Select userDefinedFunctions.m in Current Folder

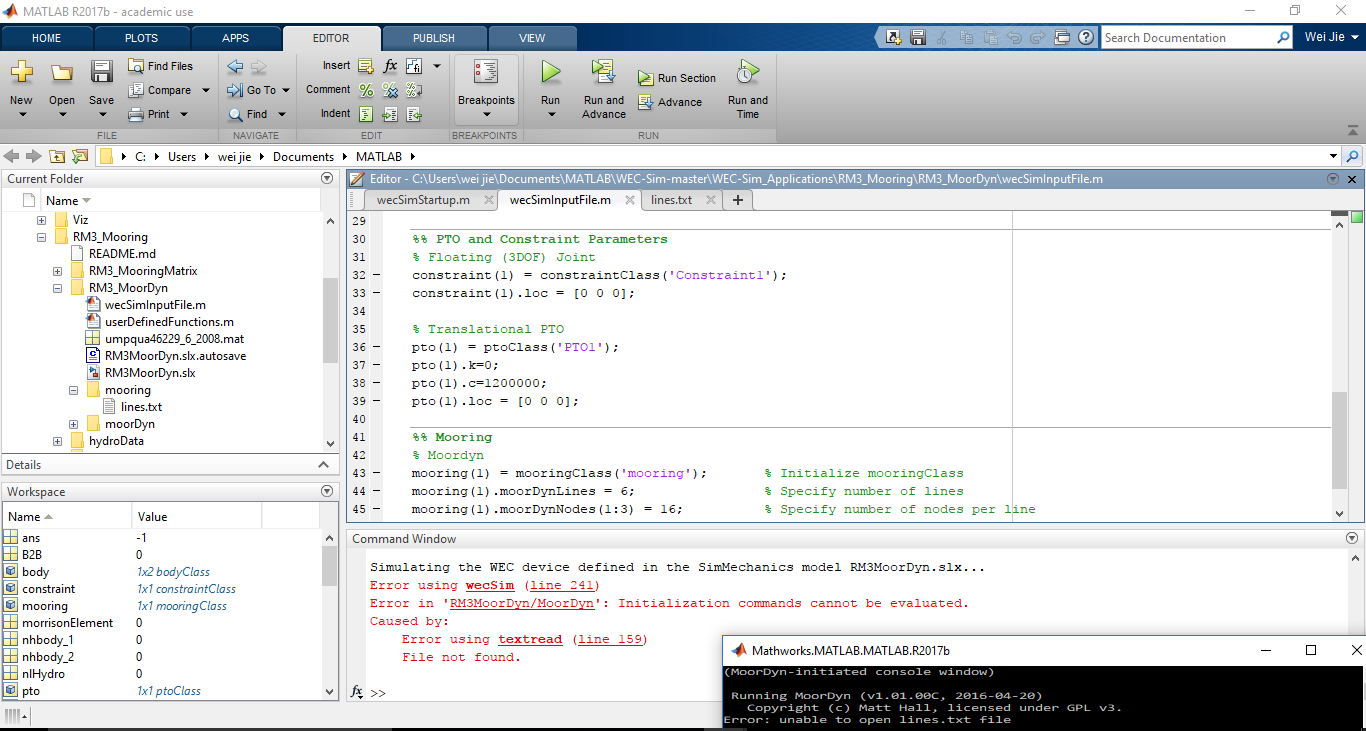click(169, 322)
